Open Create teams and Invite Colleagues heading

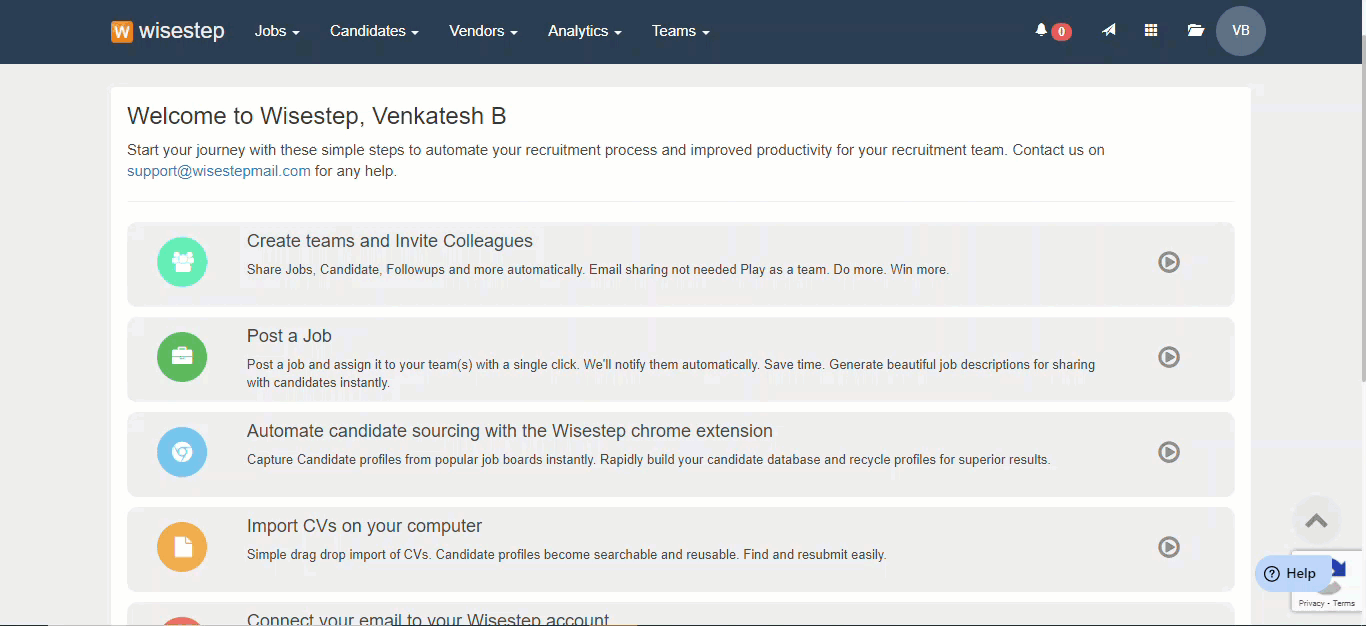(390, 241)
